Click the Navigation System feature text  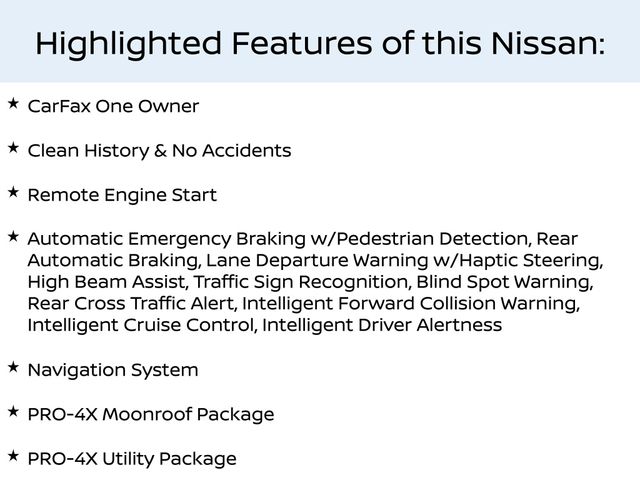[x=113, y=370]
